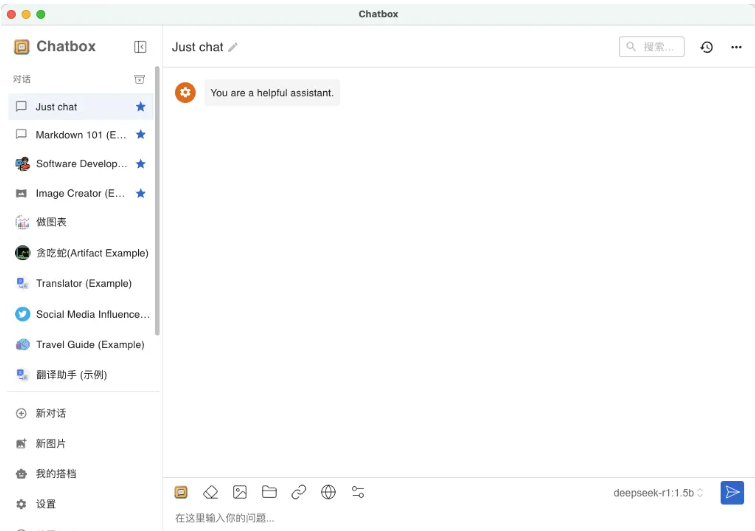Open the deepseek-r1:1.5b model selector
Screen dimensions: 755x531
[658, 493]
